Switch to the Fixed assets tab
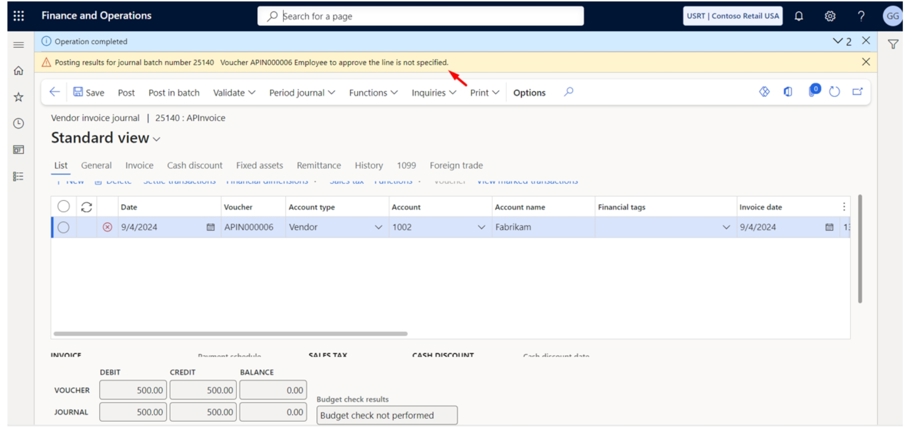 (259, 165)
